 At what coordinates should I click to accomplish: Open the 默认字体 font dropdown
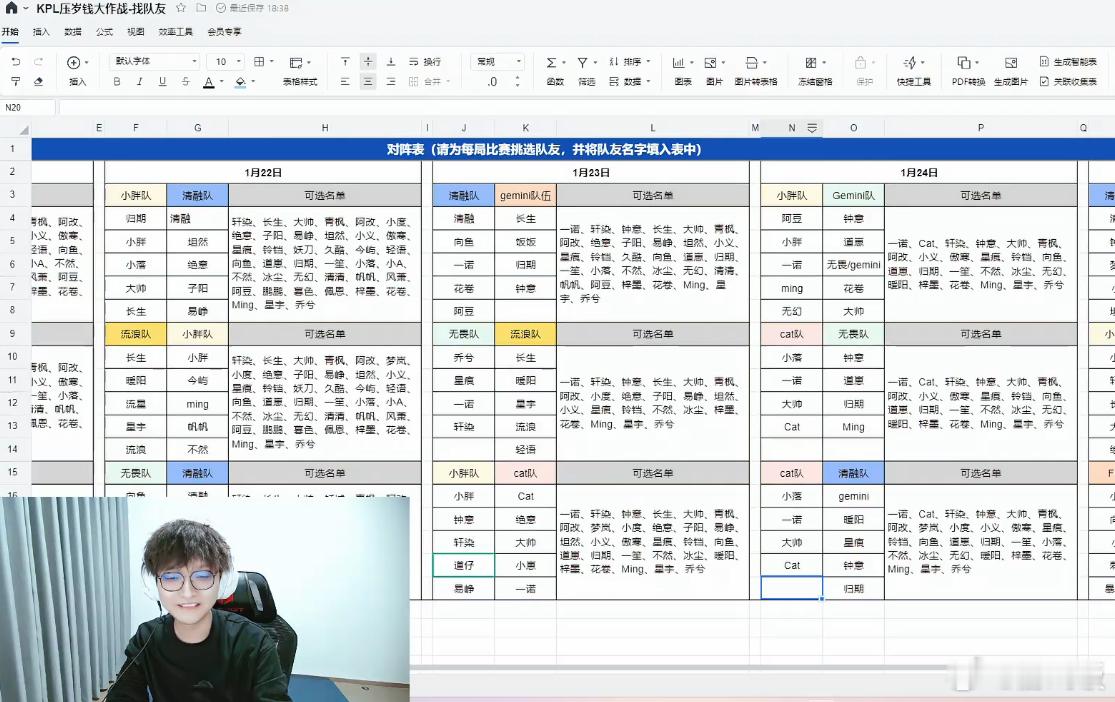tap(155, 61)
